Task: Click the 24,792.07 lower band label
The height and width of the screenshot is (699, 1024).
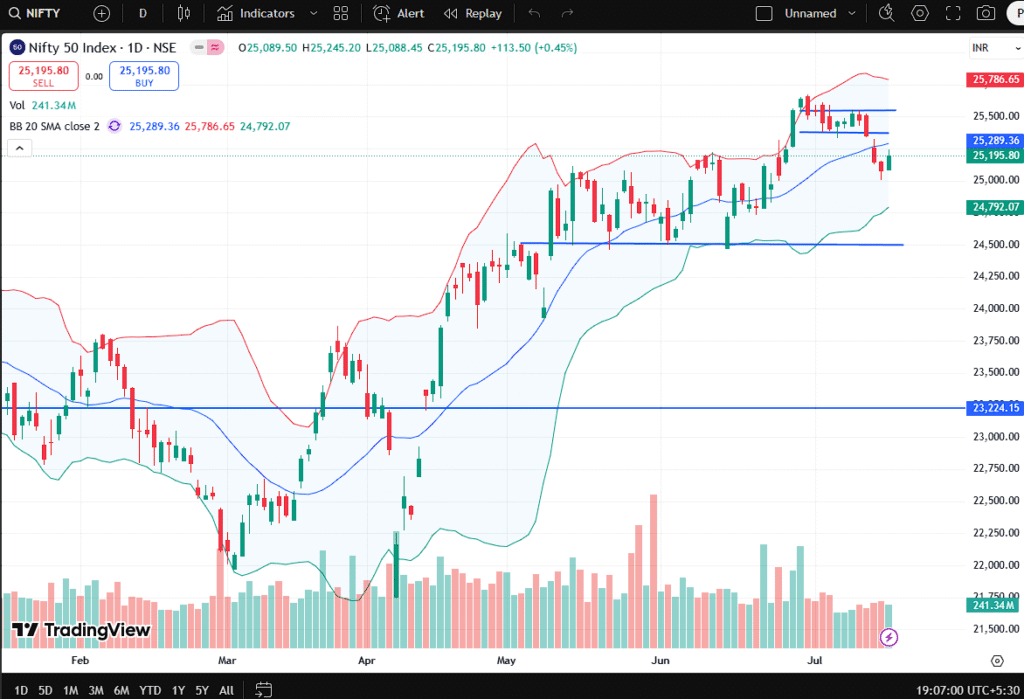Action: click(995, 207)
